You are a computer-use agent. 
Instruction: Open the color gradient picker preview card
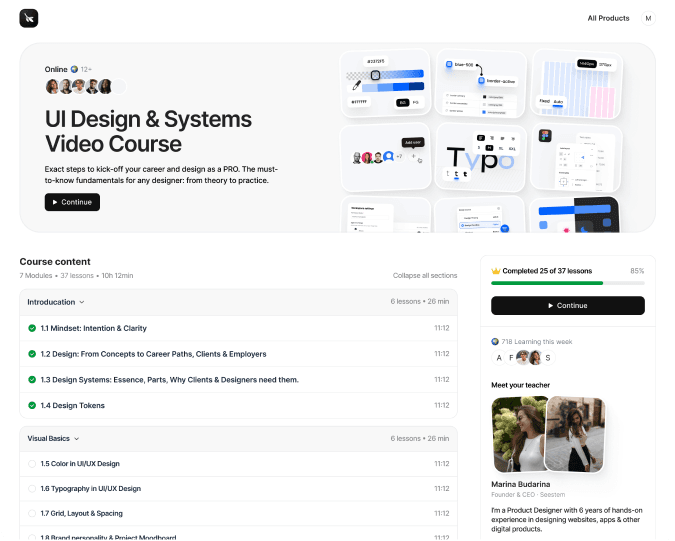(x=385, y=83)
